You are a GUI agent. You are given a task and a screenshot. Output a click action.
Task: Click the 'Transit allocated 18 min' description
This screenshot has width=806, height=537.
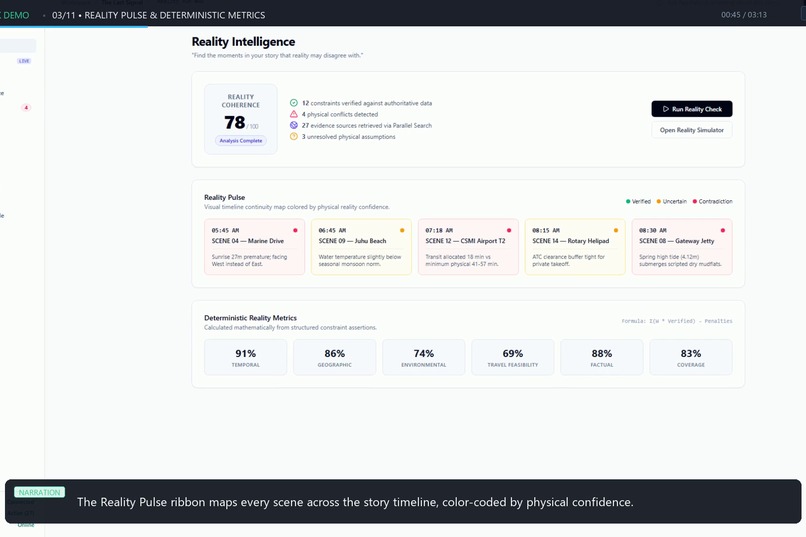point(462,260)
